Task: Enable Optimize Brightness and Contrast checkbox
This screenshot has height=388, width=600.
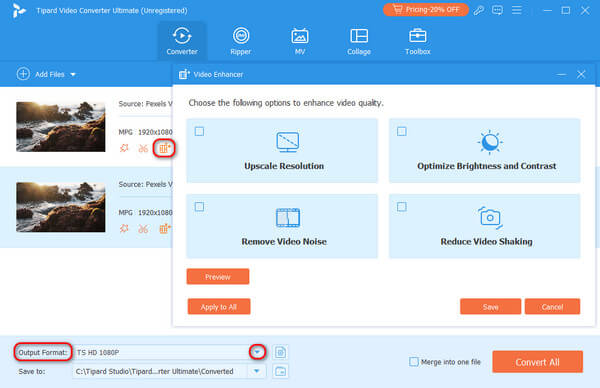Action: click(402, 132)
